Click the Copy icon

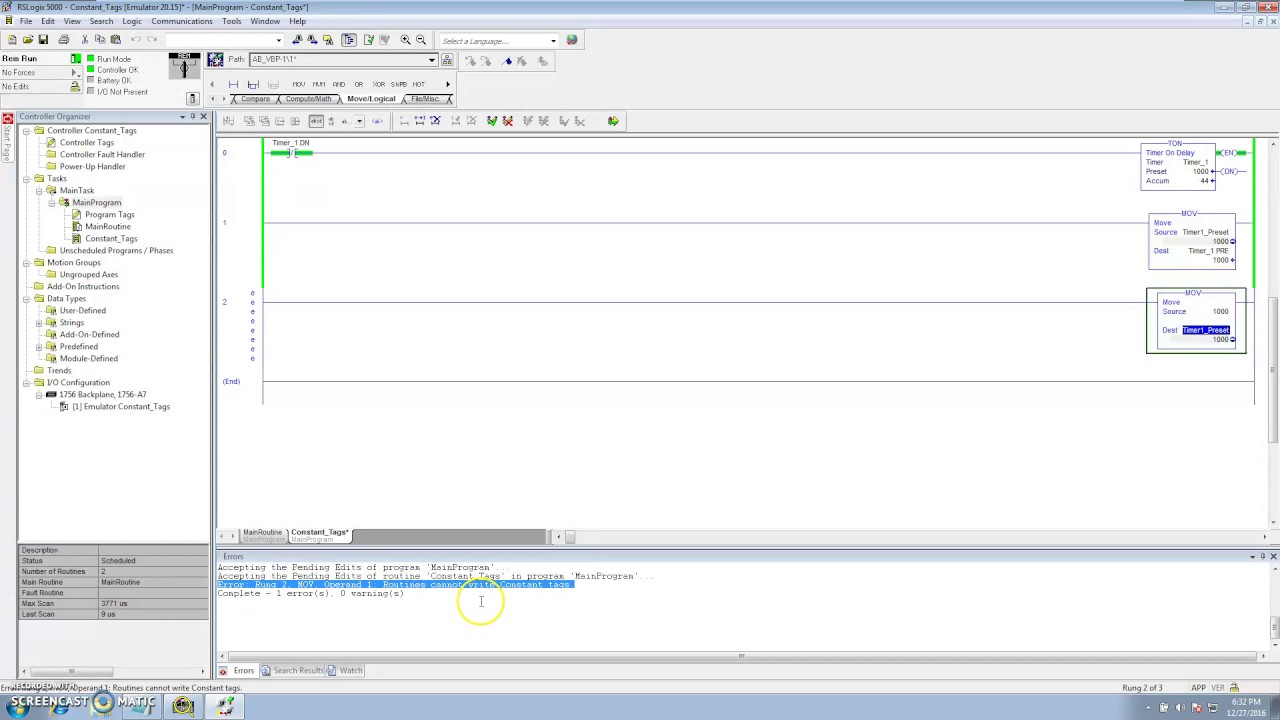(100, 40)
